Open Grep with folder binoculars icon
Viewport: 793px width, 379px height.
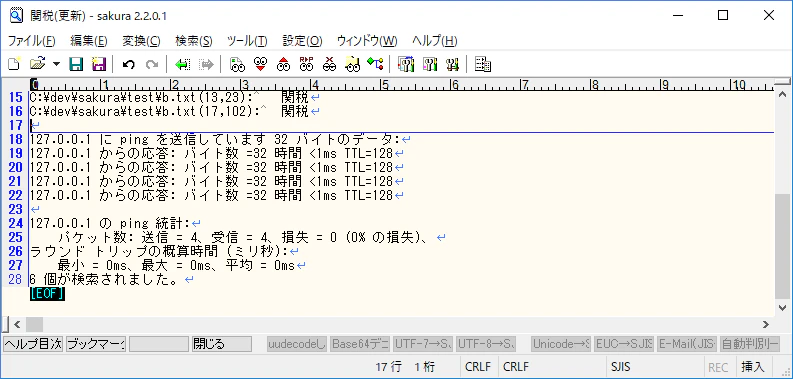coord(353,64)
